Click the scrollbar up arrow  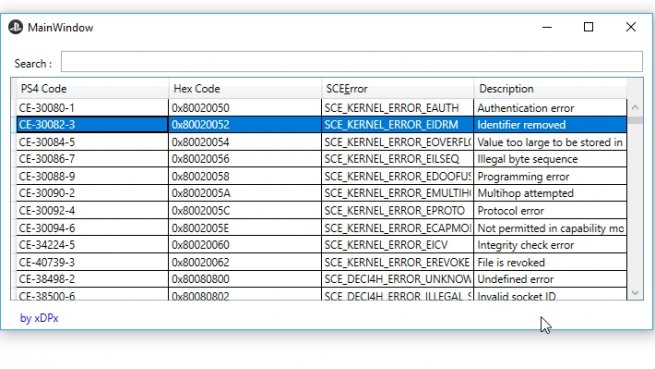click(635, 107)
